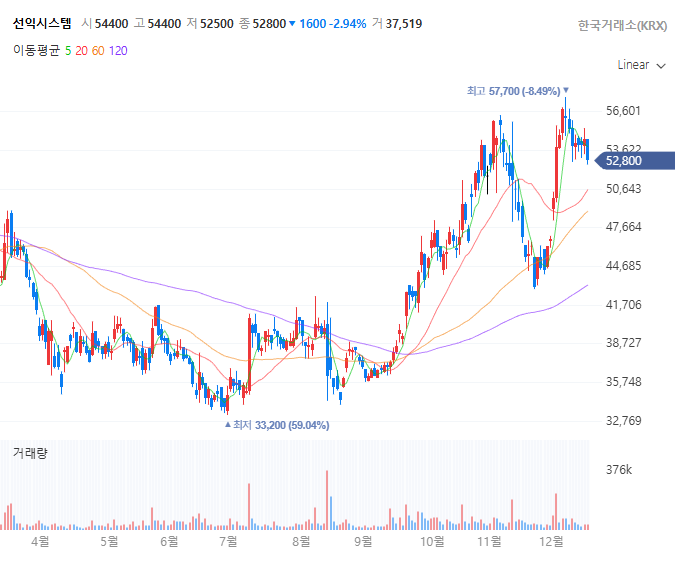Click the 44,685 price axis value

pos(623,266)
